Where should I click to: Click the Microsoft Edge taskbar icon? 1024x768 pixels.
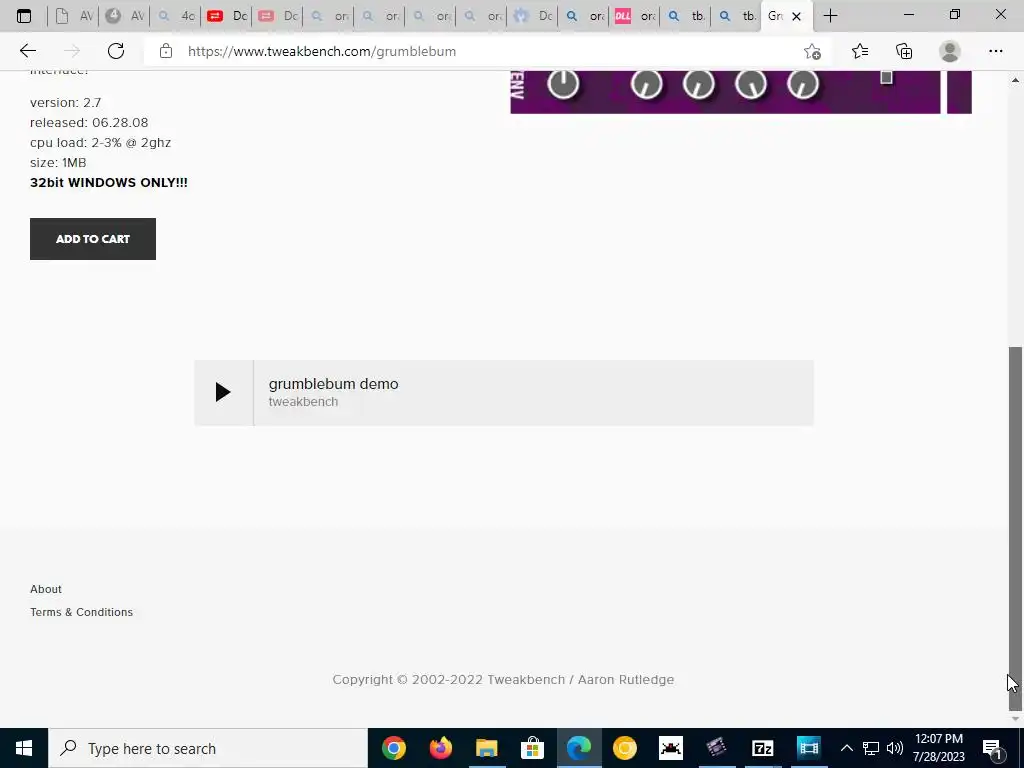point(579,748)
